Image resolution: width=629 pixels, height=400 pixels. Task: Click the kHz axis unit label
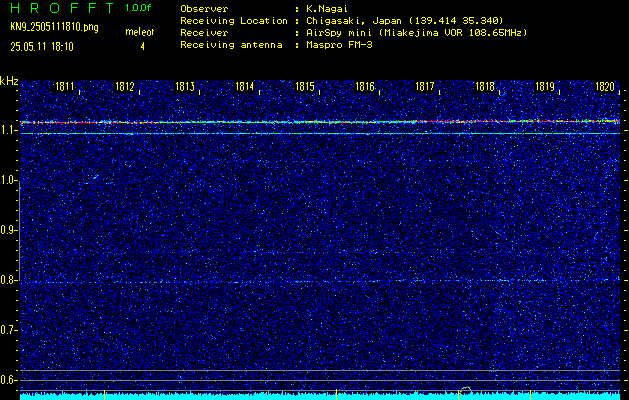9,81
